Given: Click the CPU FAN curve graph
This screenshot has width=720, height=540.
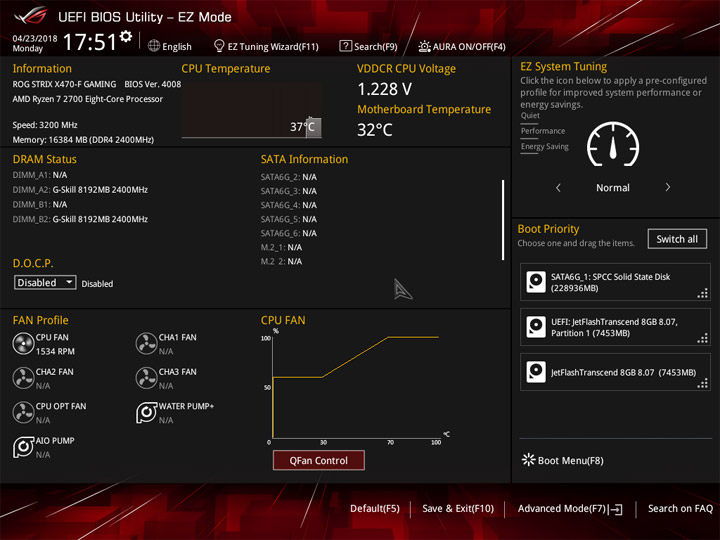Looking at the screenshot, I should point(356,387).
